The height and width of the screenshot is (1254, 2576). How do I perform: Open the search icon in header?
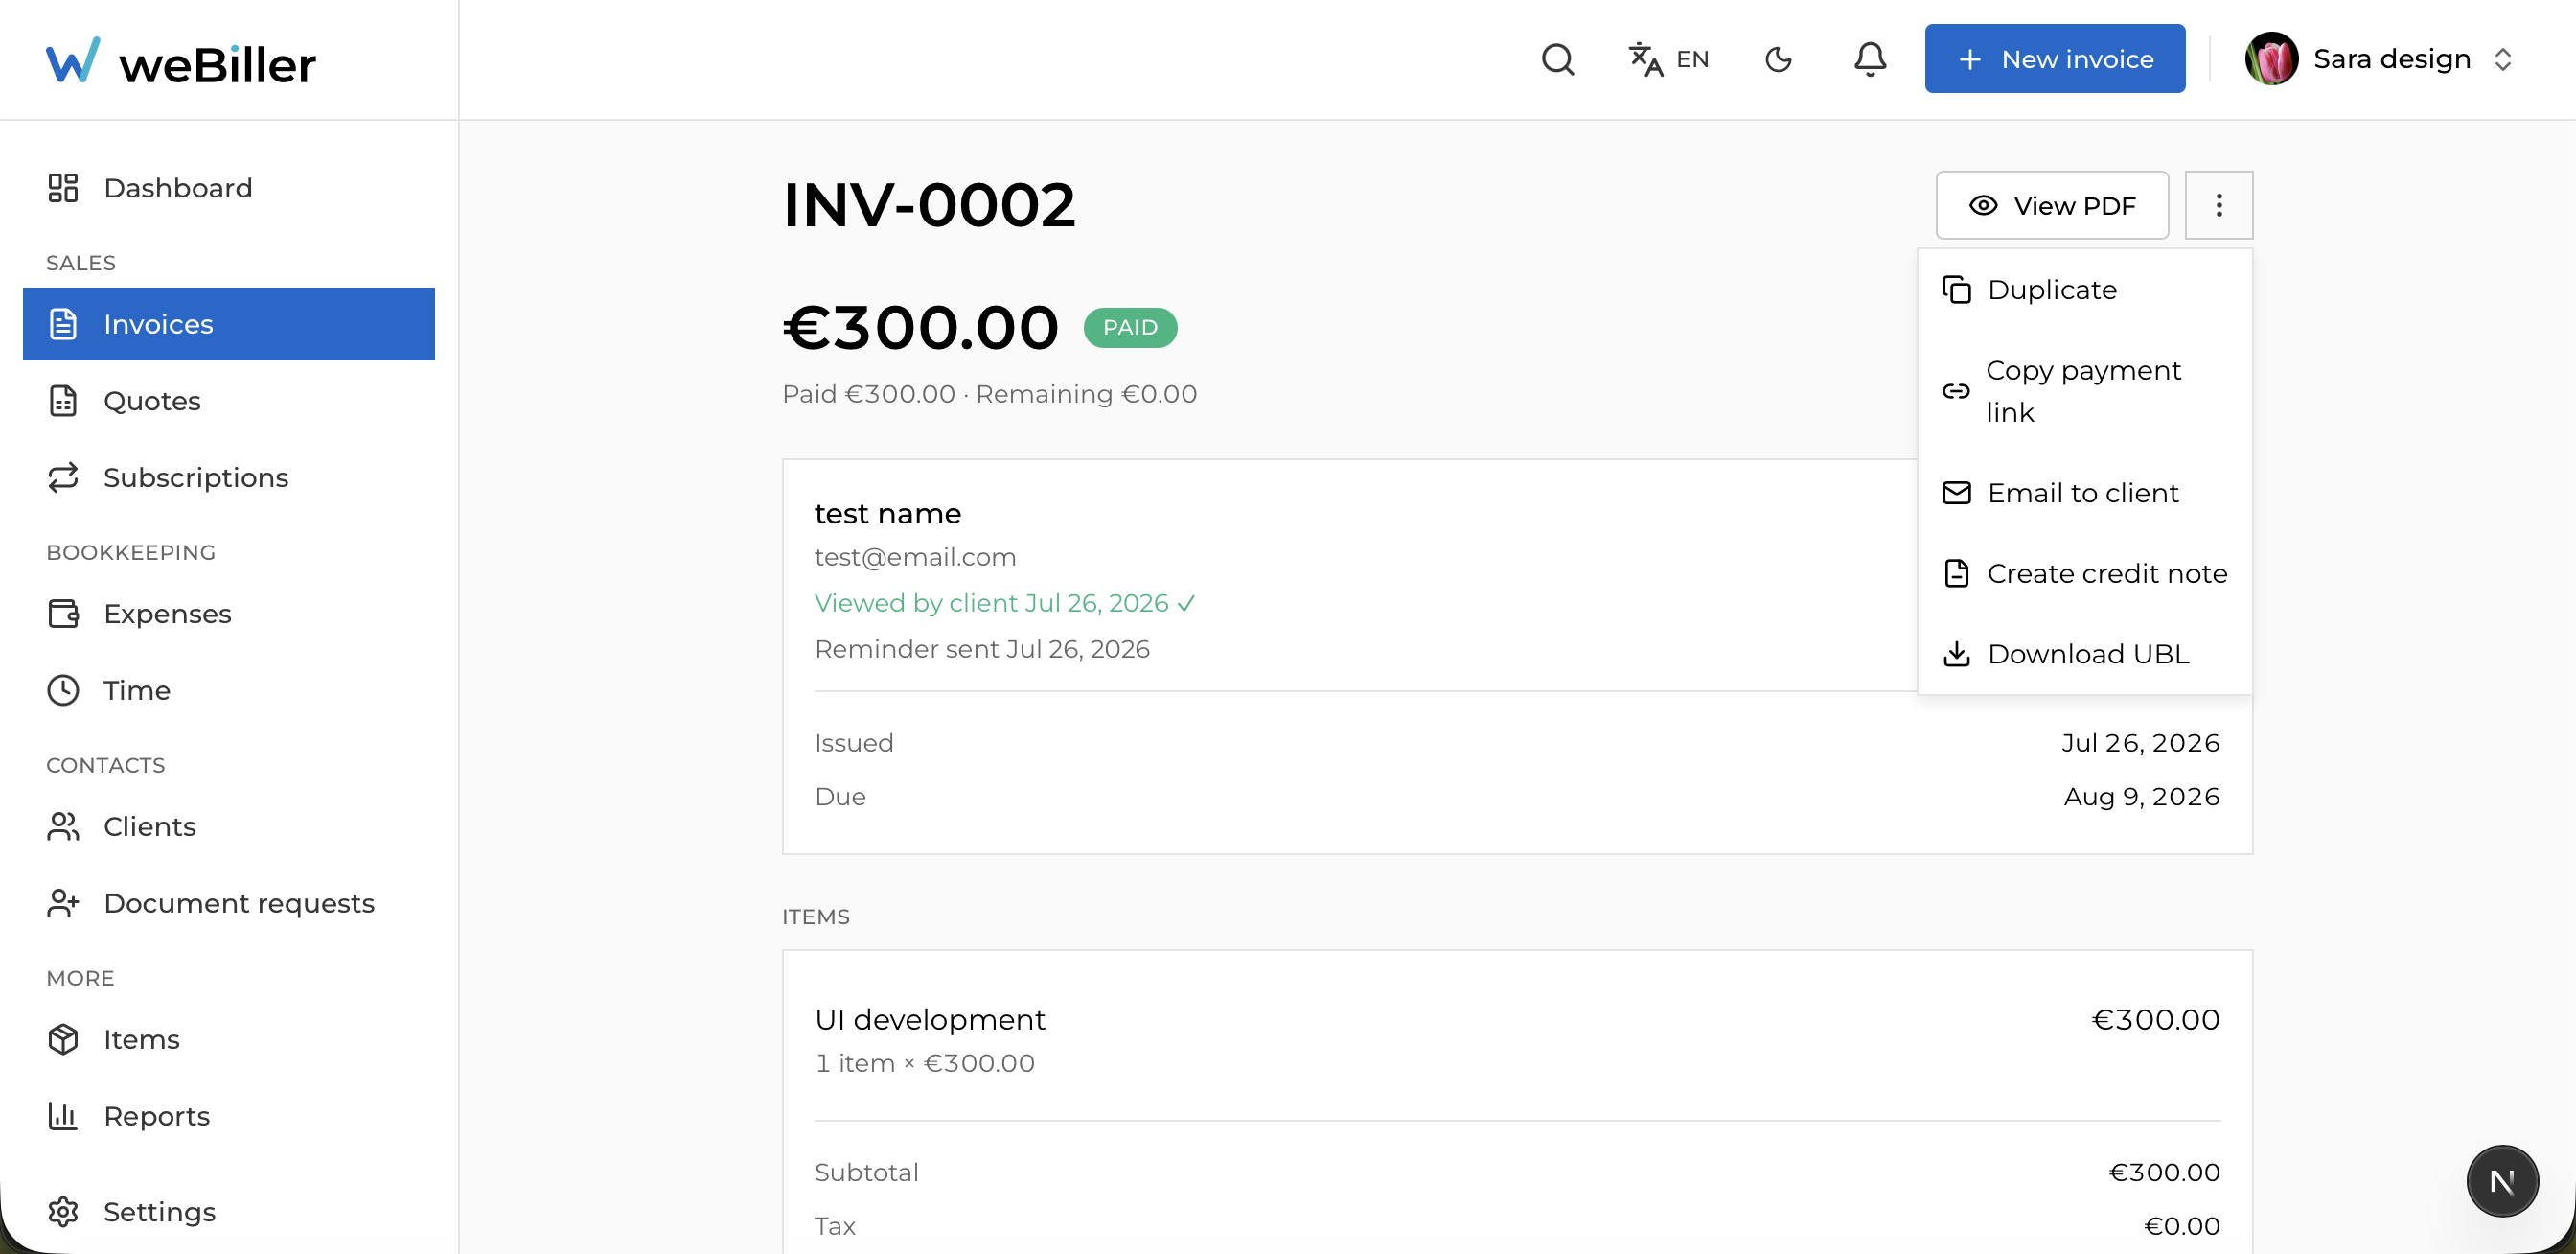[1557, 59]
